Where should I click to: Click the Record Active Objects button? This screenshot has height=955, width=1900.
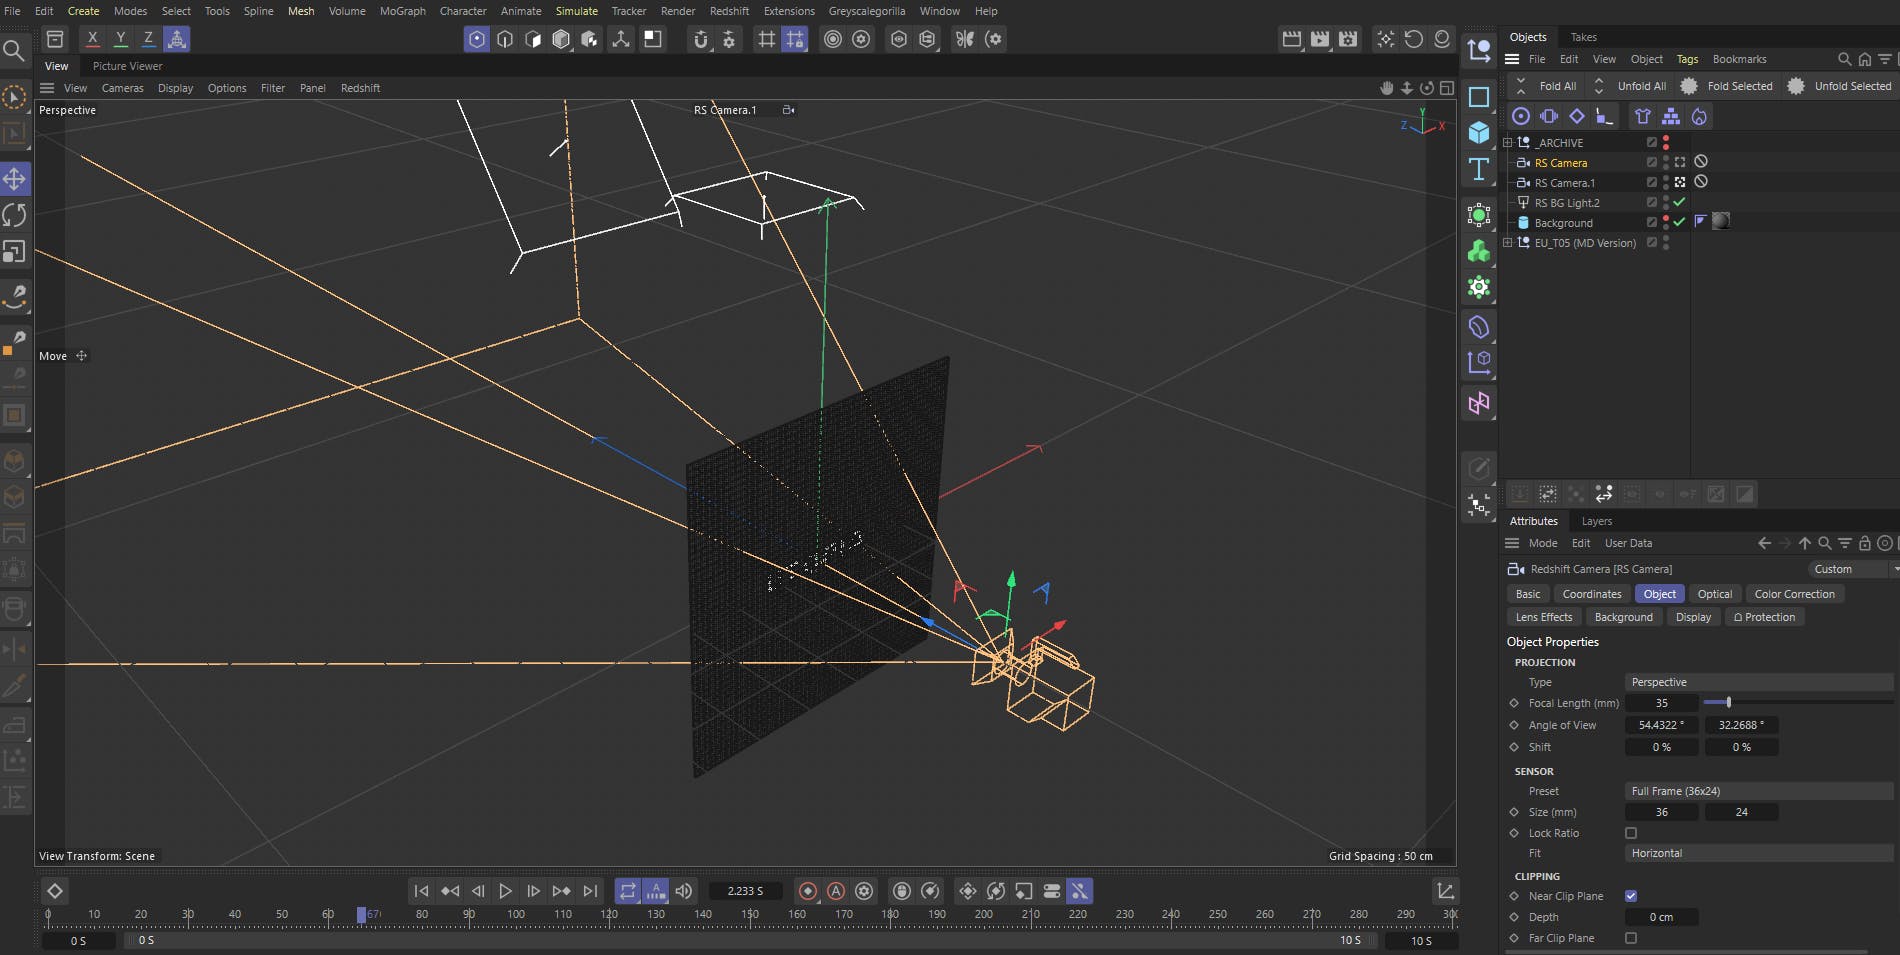pos(808,891)
